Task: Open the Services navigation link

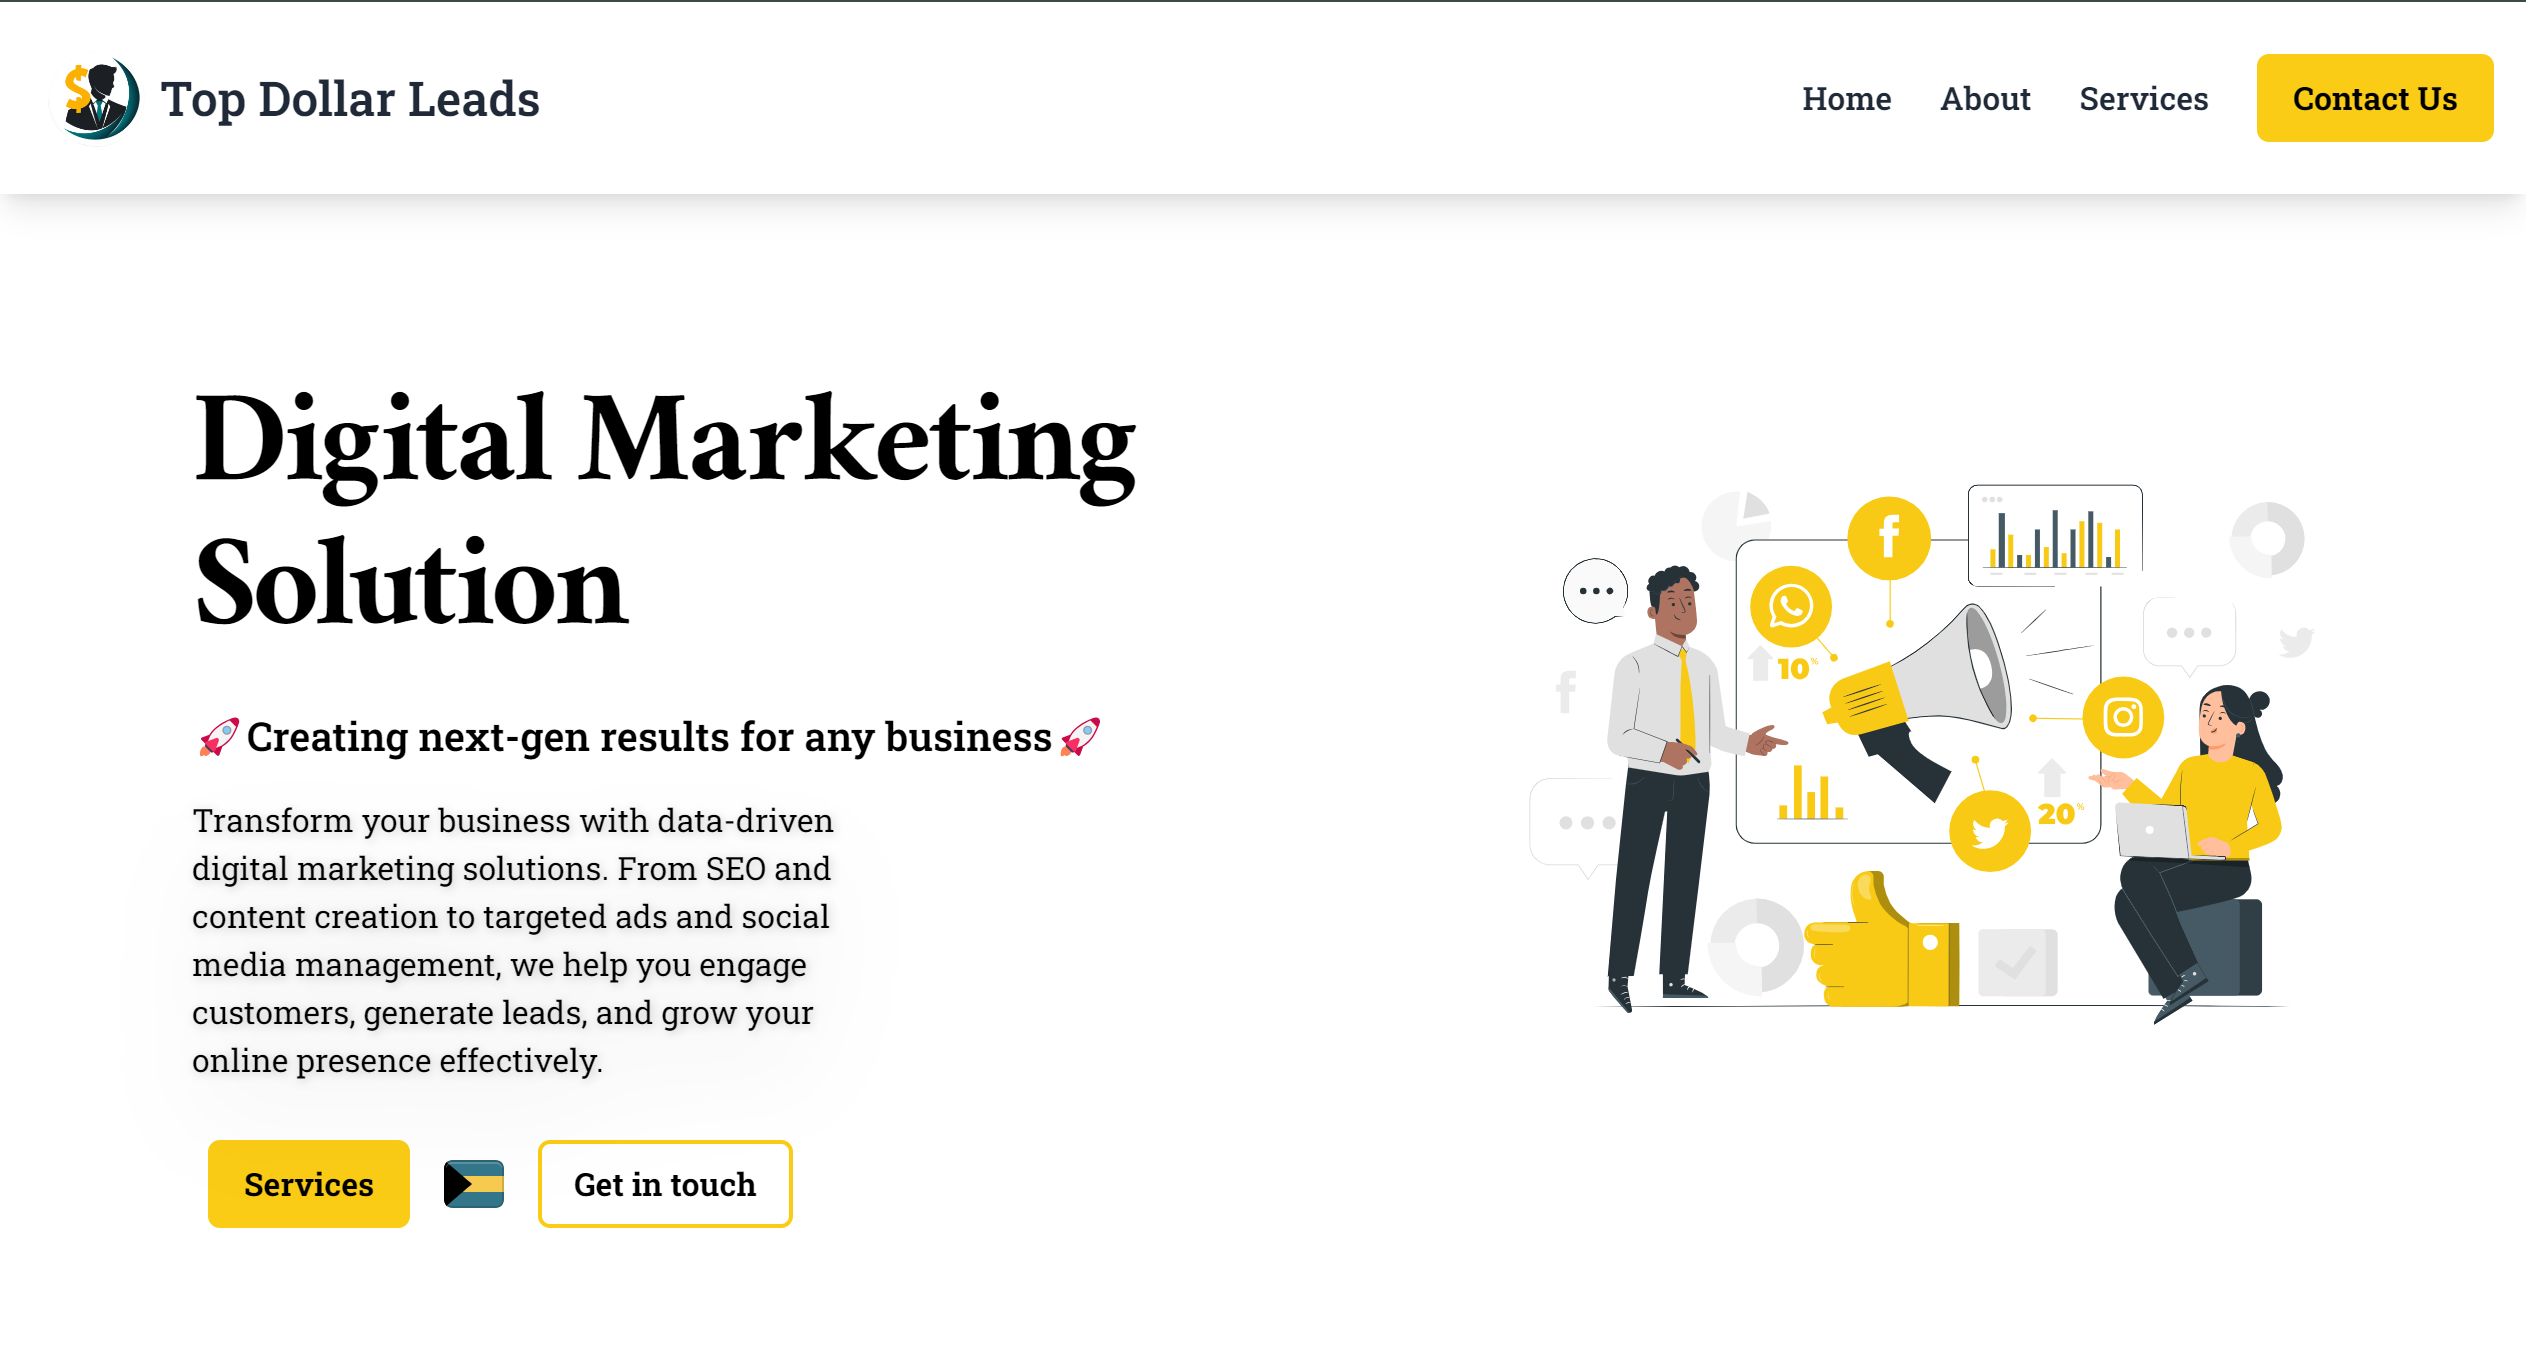Action: (x=2143, y=99)
